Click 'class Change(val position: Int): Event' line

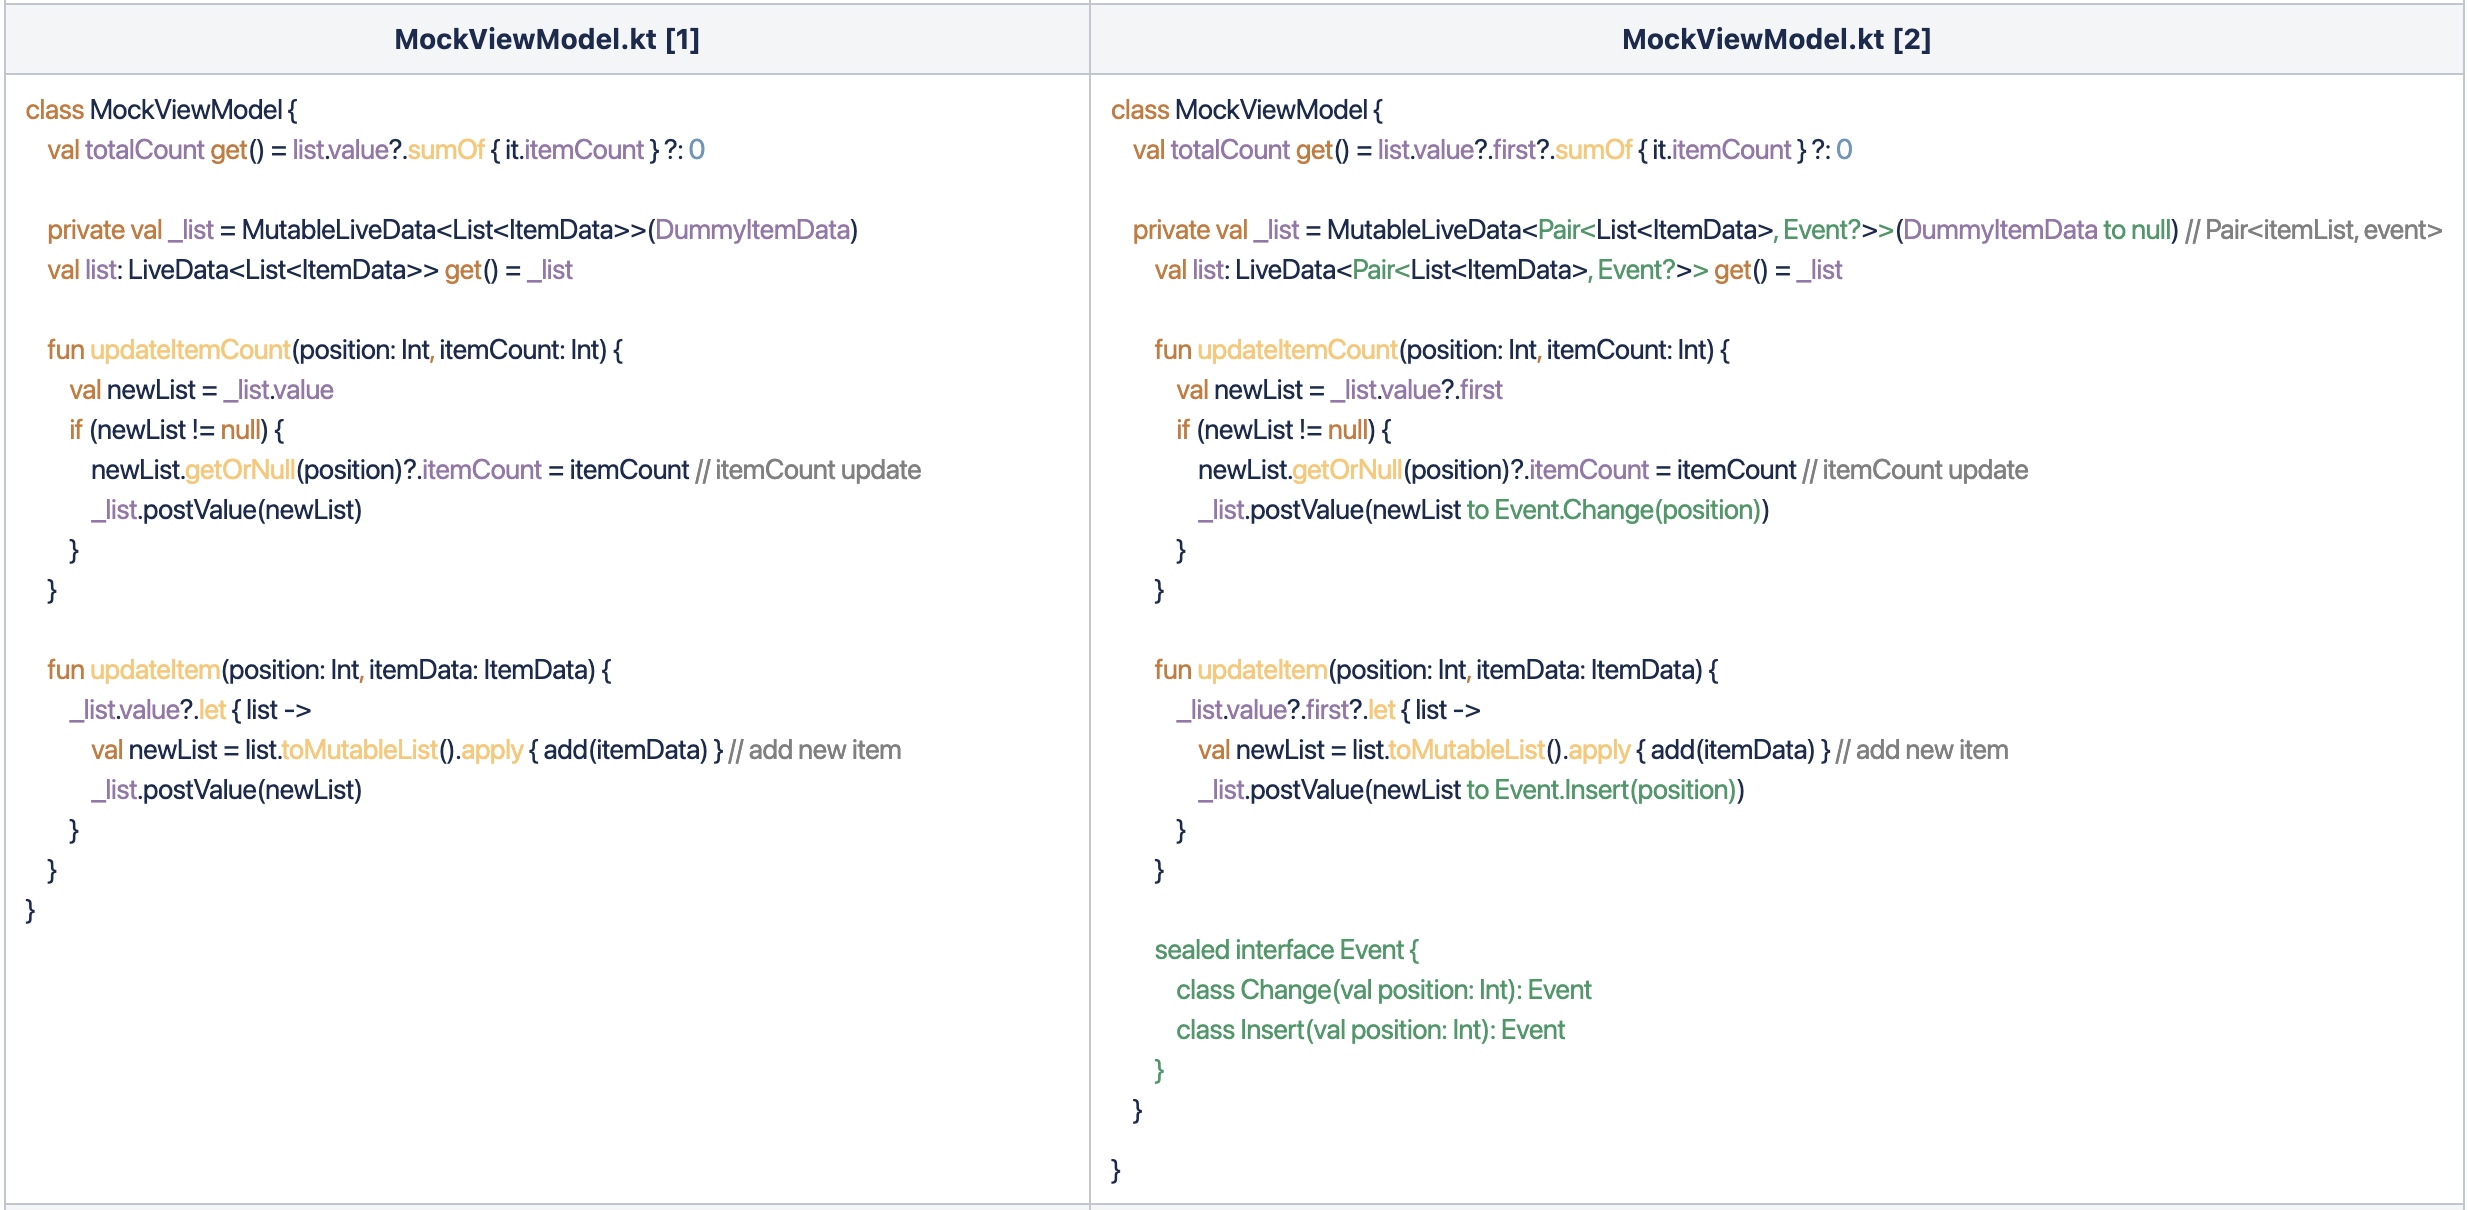point(1383,990)
